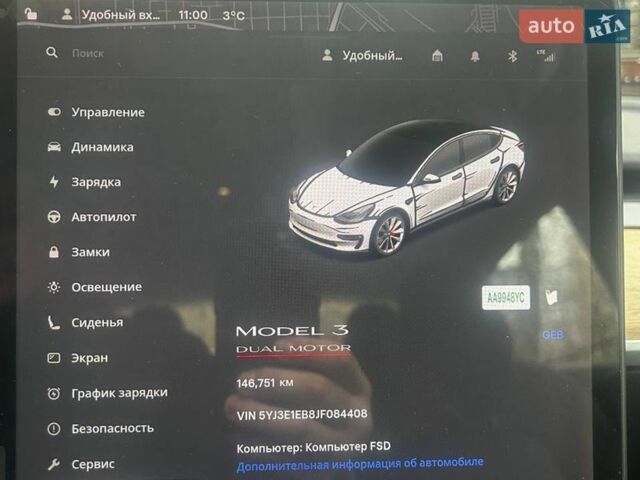640x480 pixels.
Task: Tap the unlocked padlock in status bar
Action: point(31,14)
